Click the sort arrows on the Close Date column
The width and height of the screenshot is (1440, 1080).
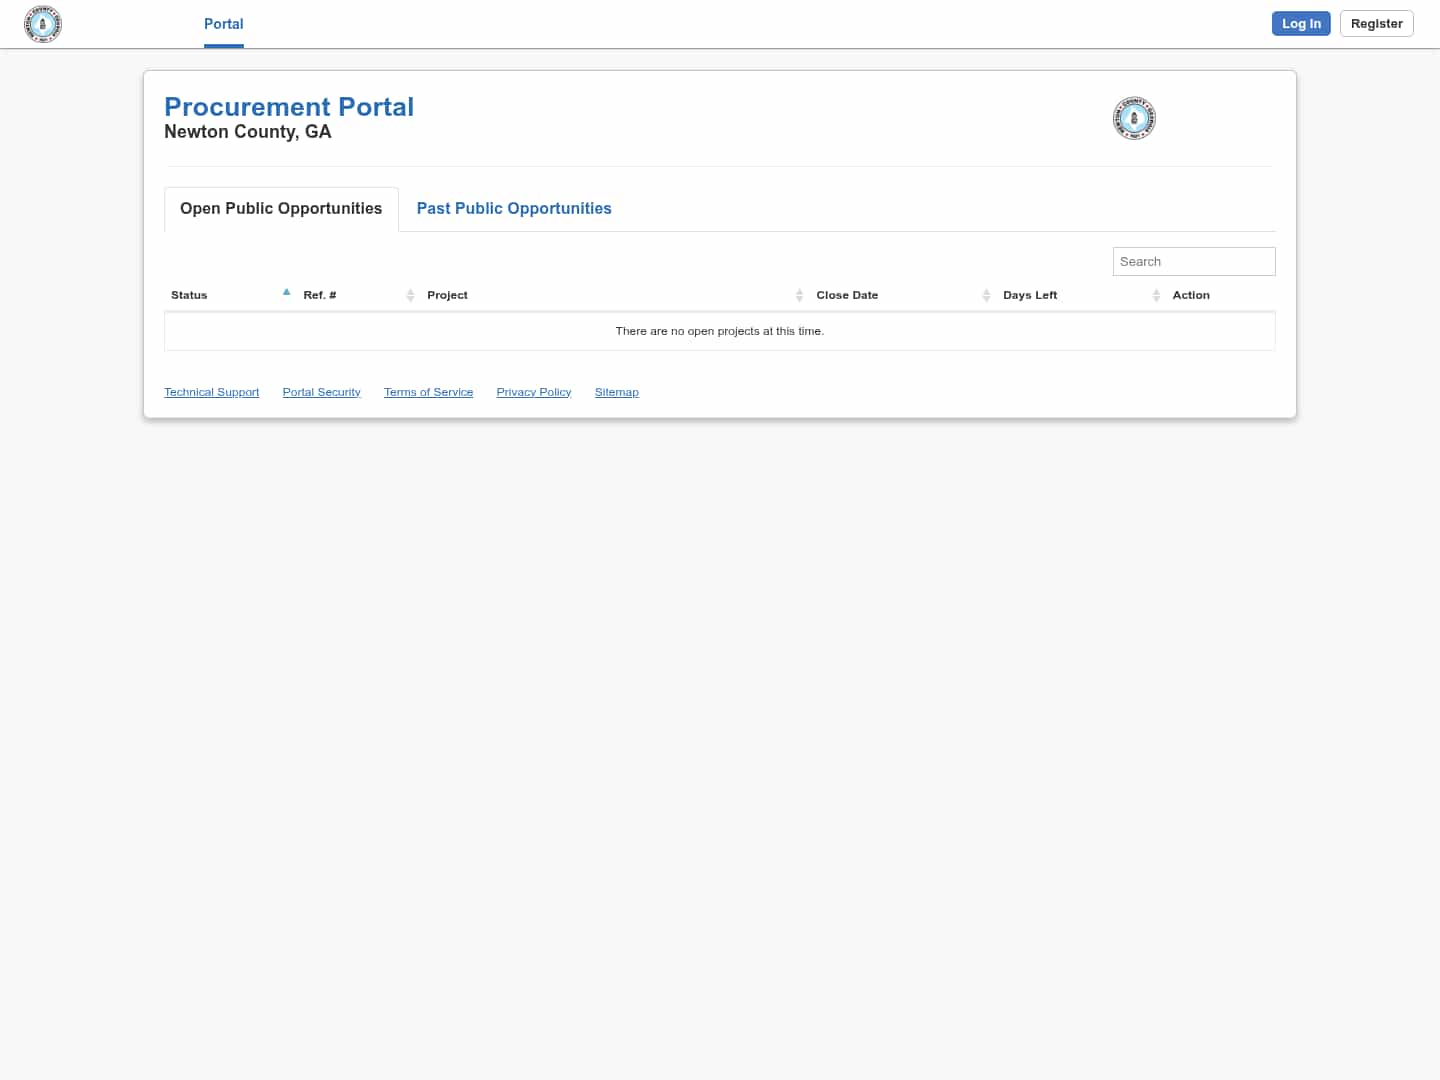tap(987, 295)
